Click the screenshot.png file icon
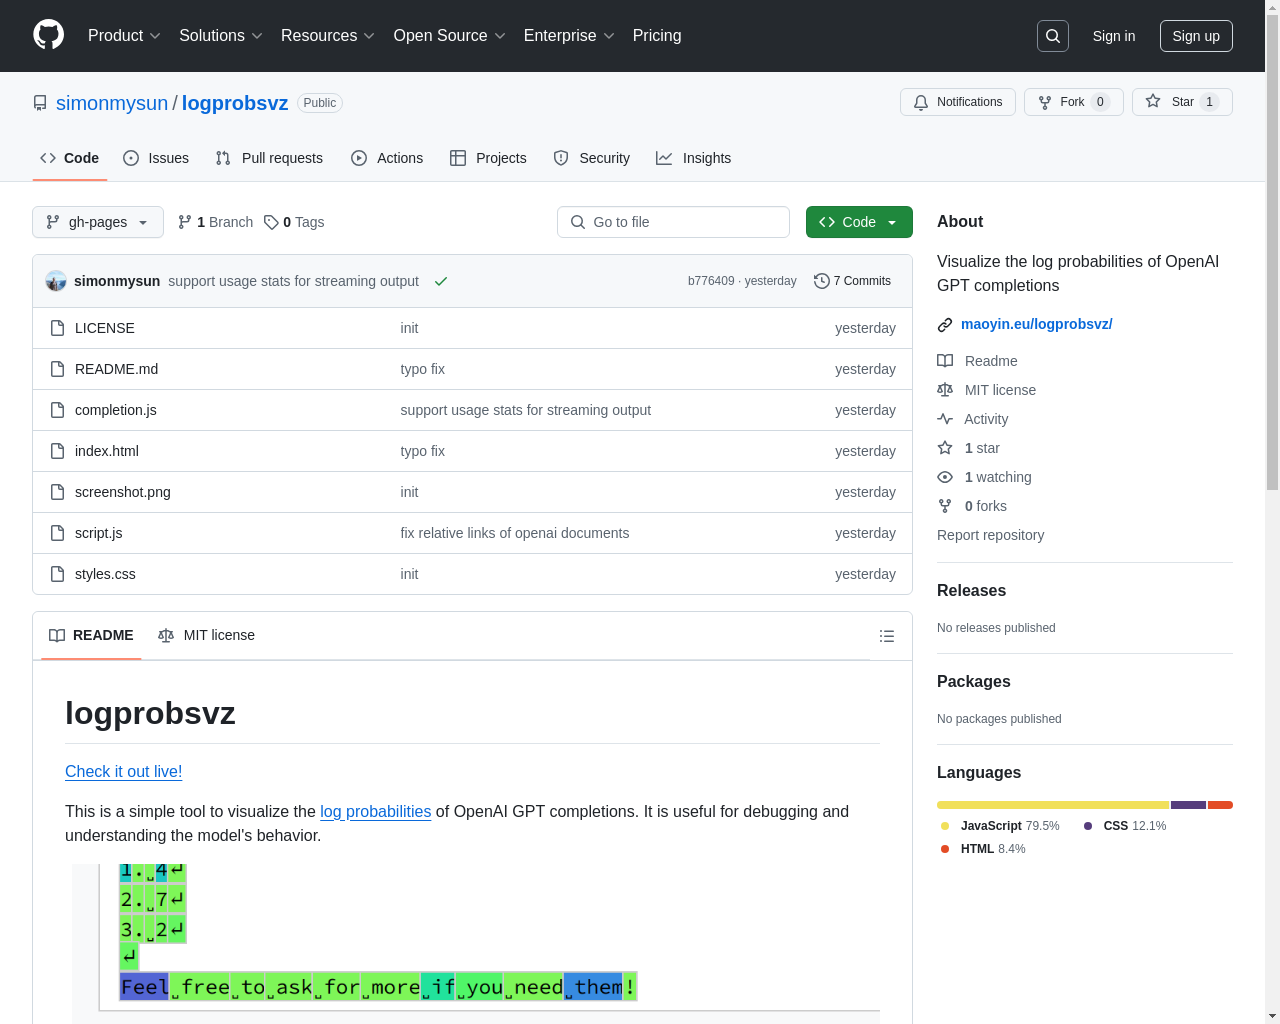The image size is (1280, 1024). pyautogui.click(x=58, y=492)
